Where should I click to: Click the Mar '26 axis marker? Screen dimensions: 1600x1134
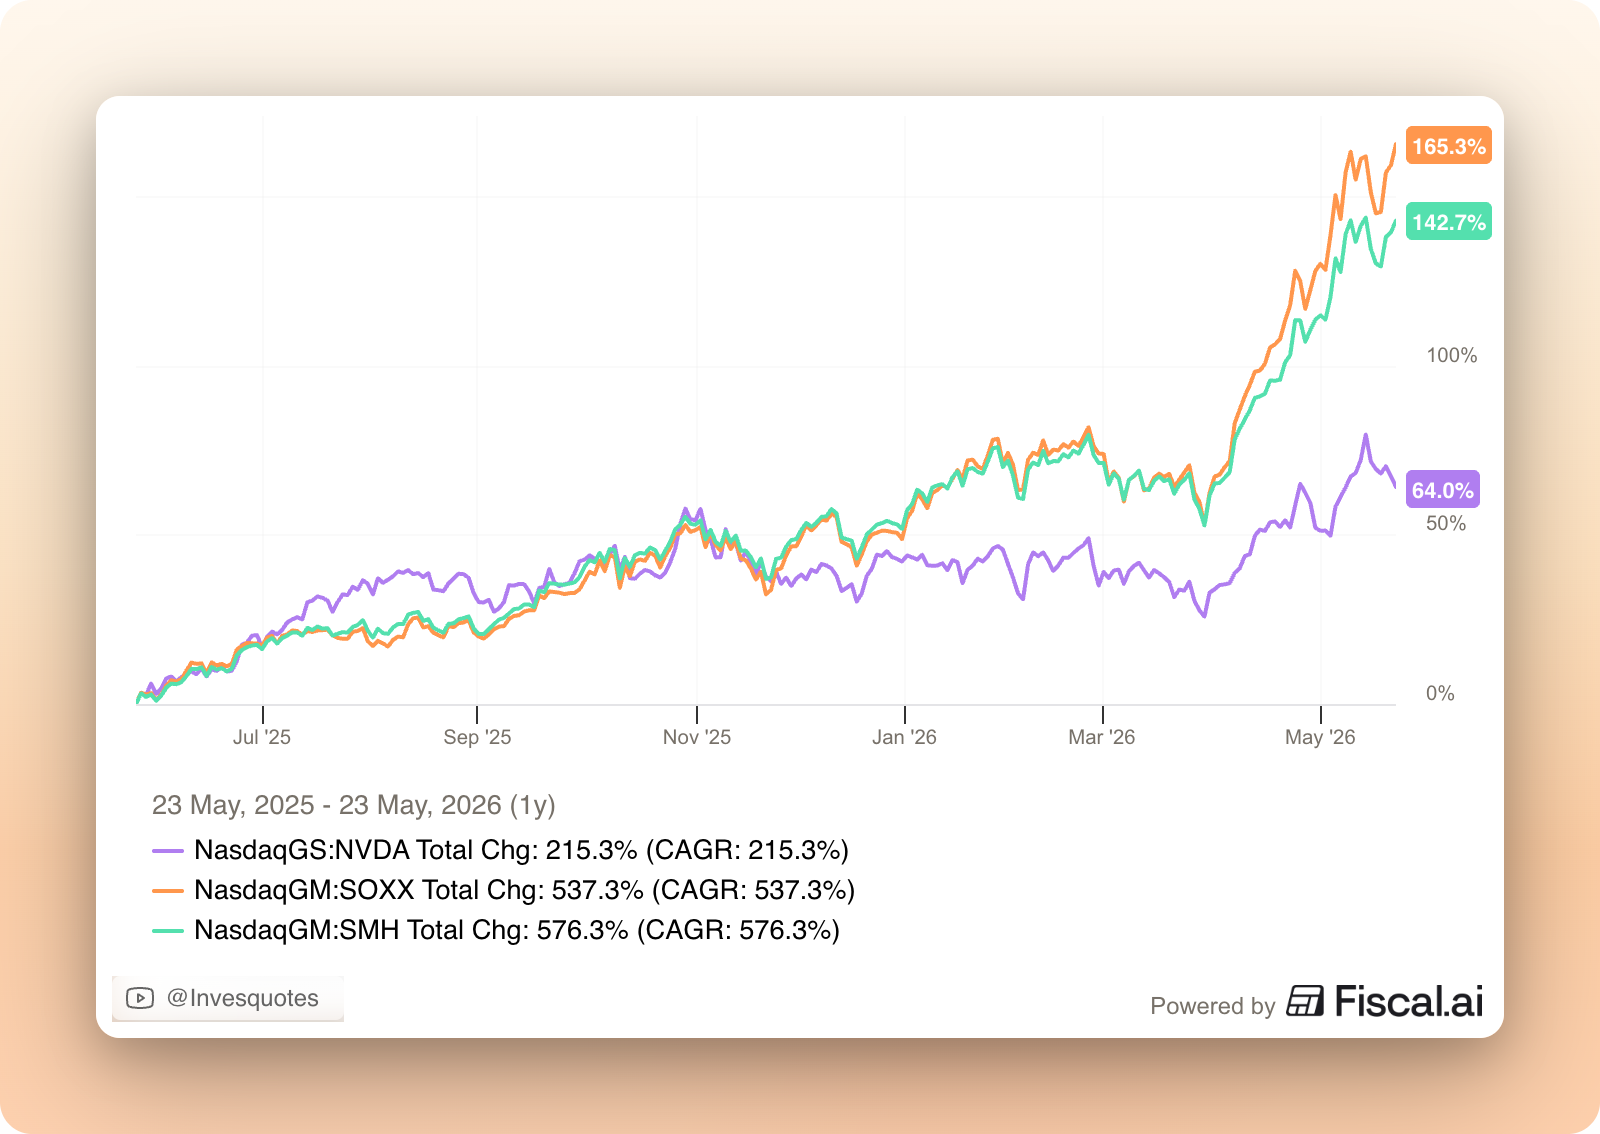[x=1102, y=737]
